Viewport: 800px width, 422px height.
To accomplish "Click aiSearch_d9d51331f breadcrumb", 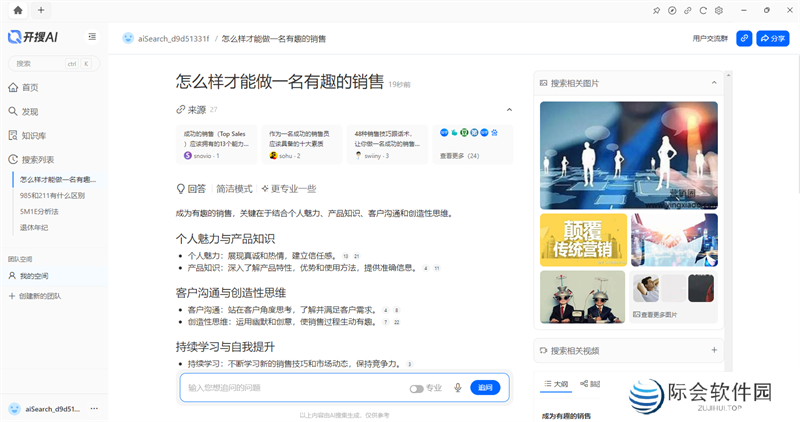I will tap(173, 38).
